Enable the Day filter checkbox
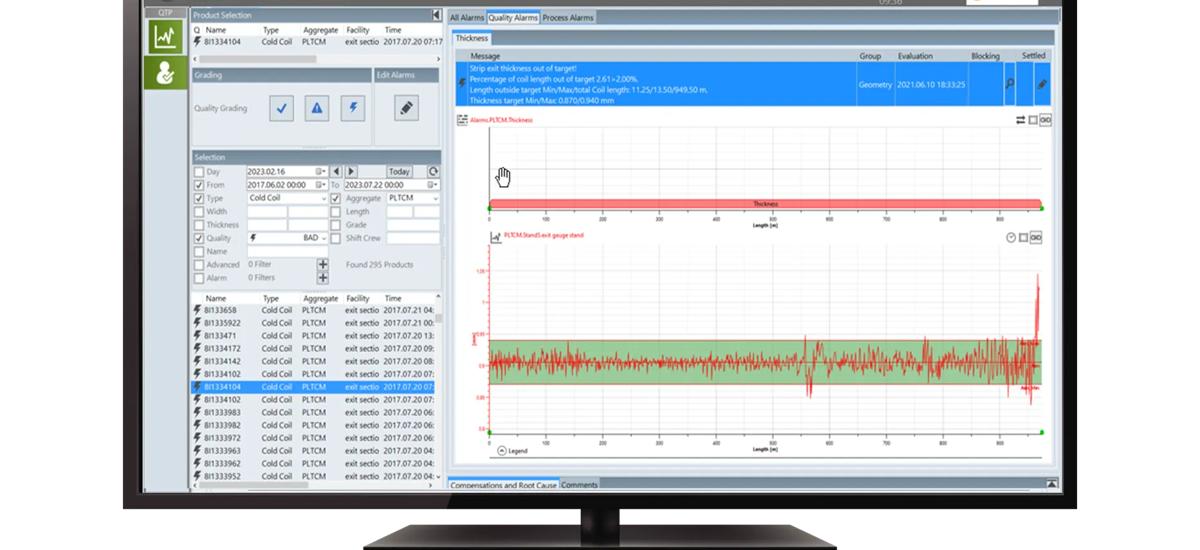Viewport: 1200px width, 550px height. [x=198, y=172]
